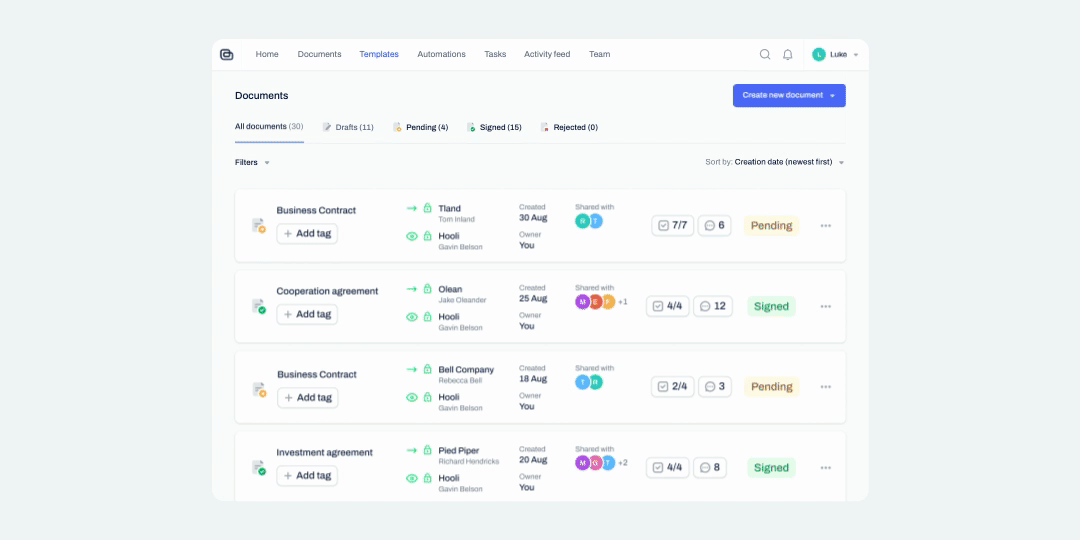This screenshot has width=1080, height=540.
Task: Click the Create new document button
Action: [x=789, y=96]
